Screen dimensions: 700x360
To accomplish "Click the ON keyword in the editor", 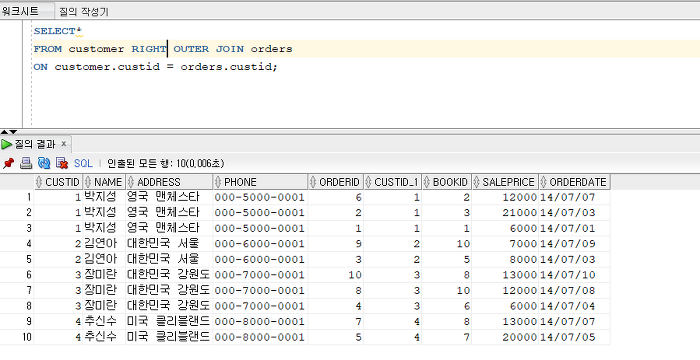I will [x=41, y=67].
